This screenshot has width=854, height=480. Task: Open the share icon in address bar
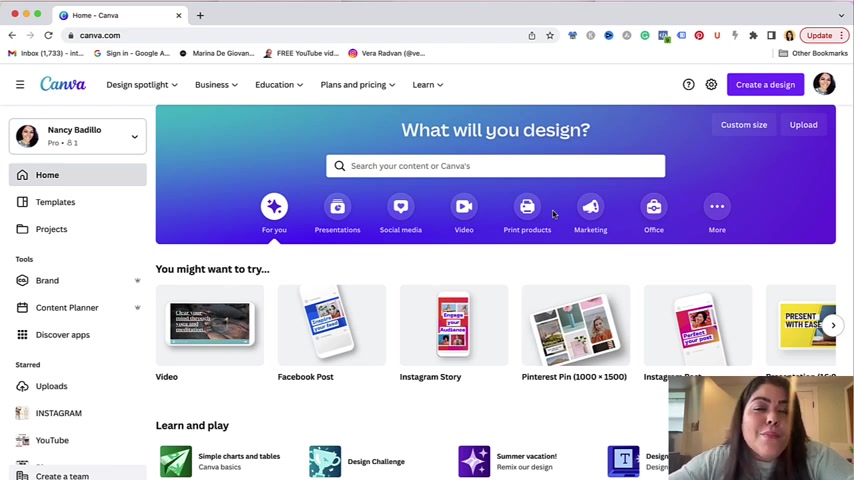click(x=532, y=35)
